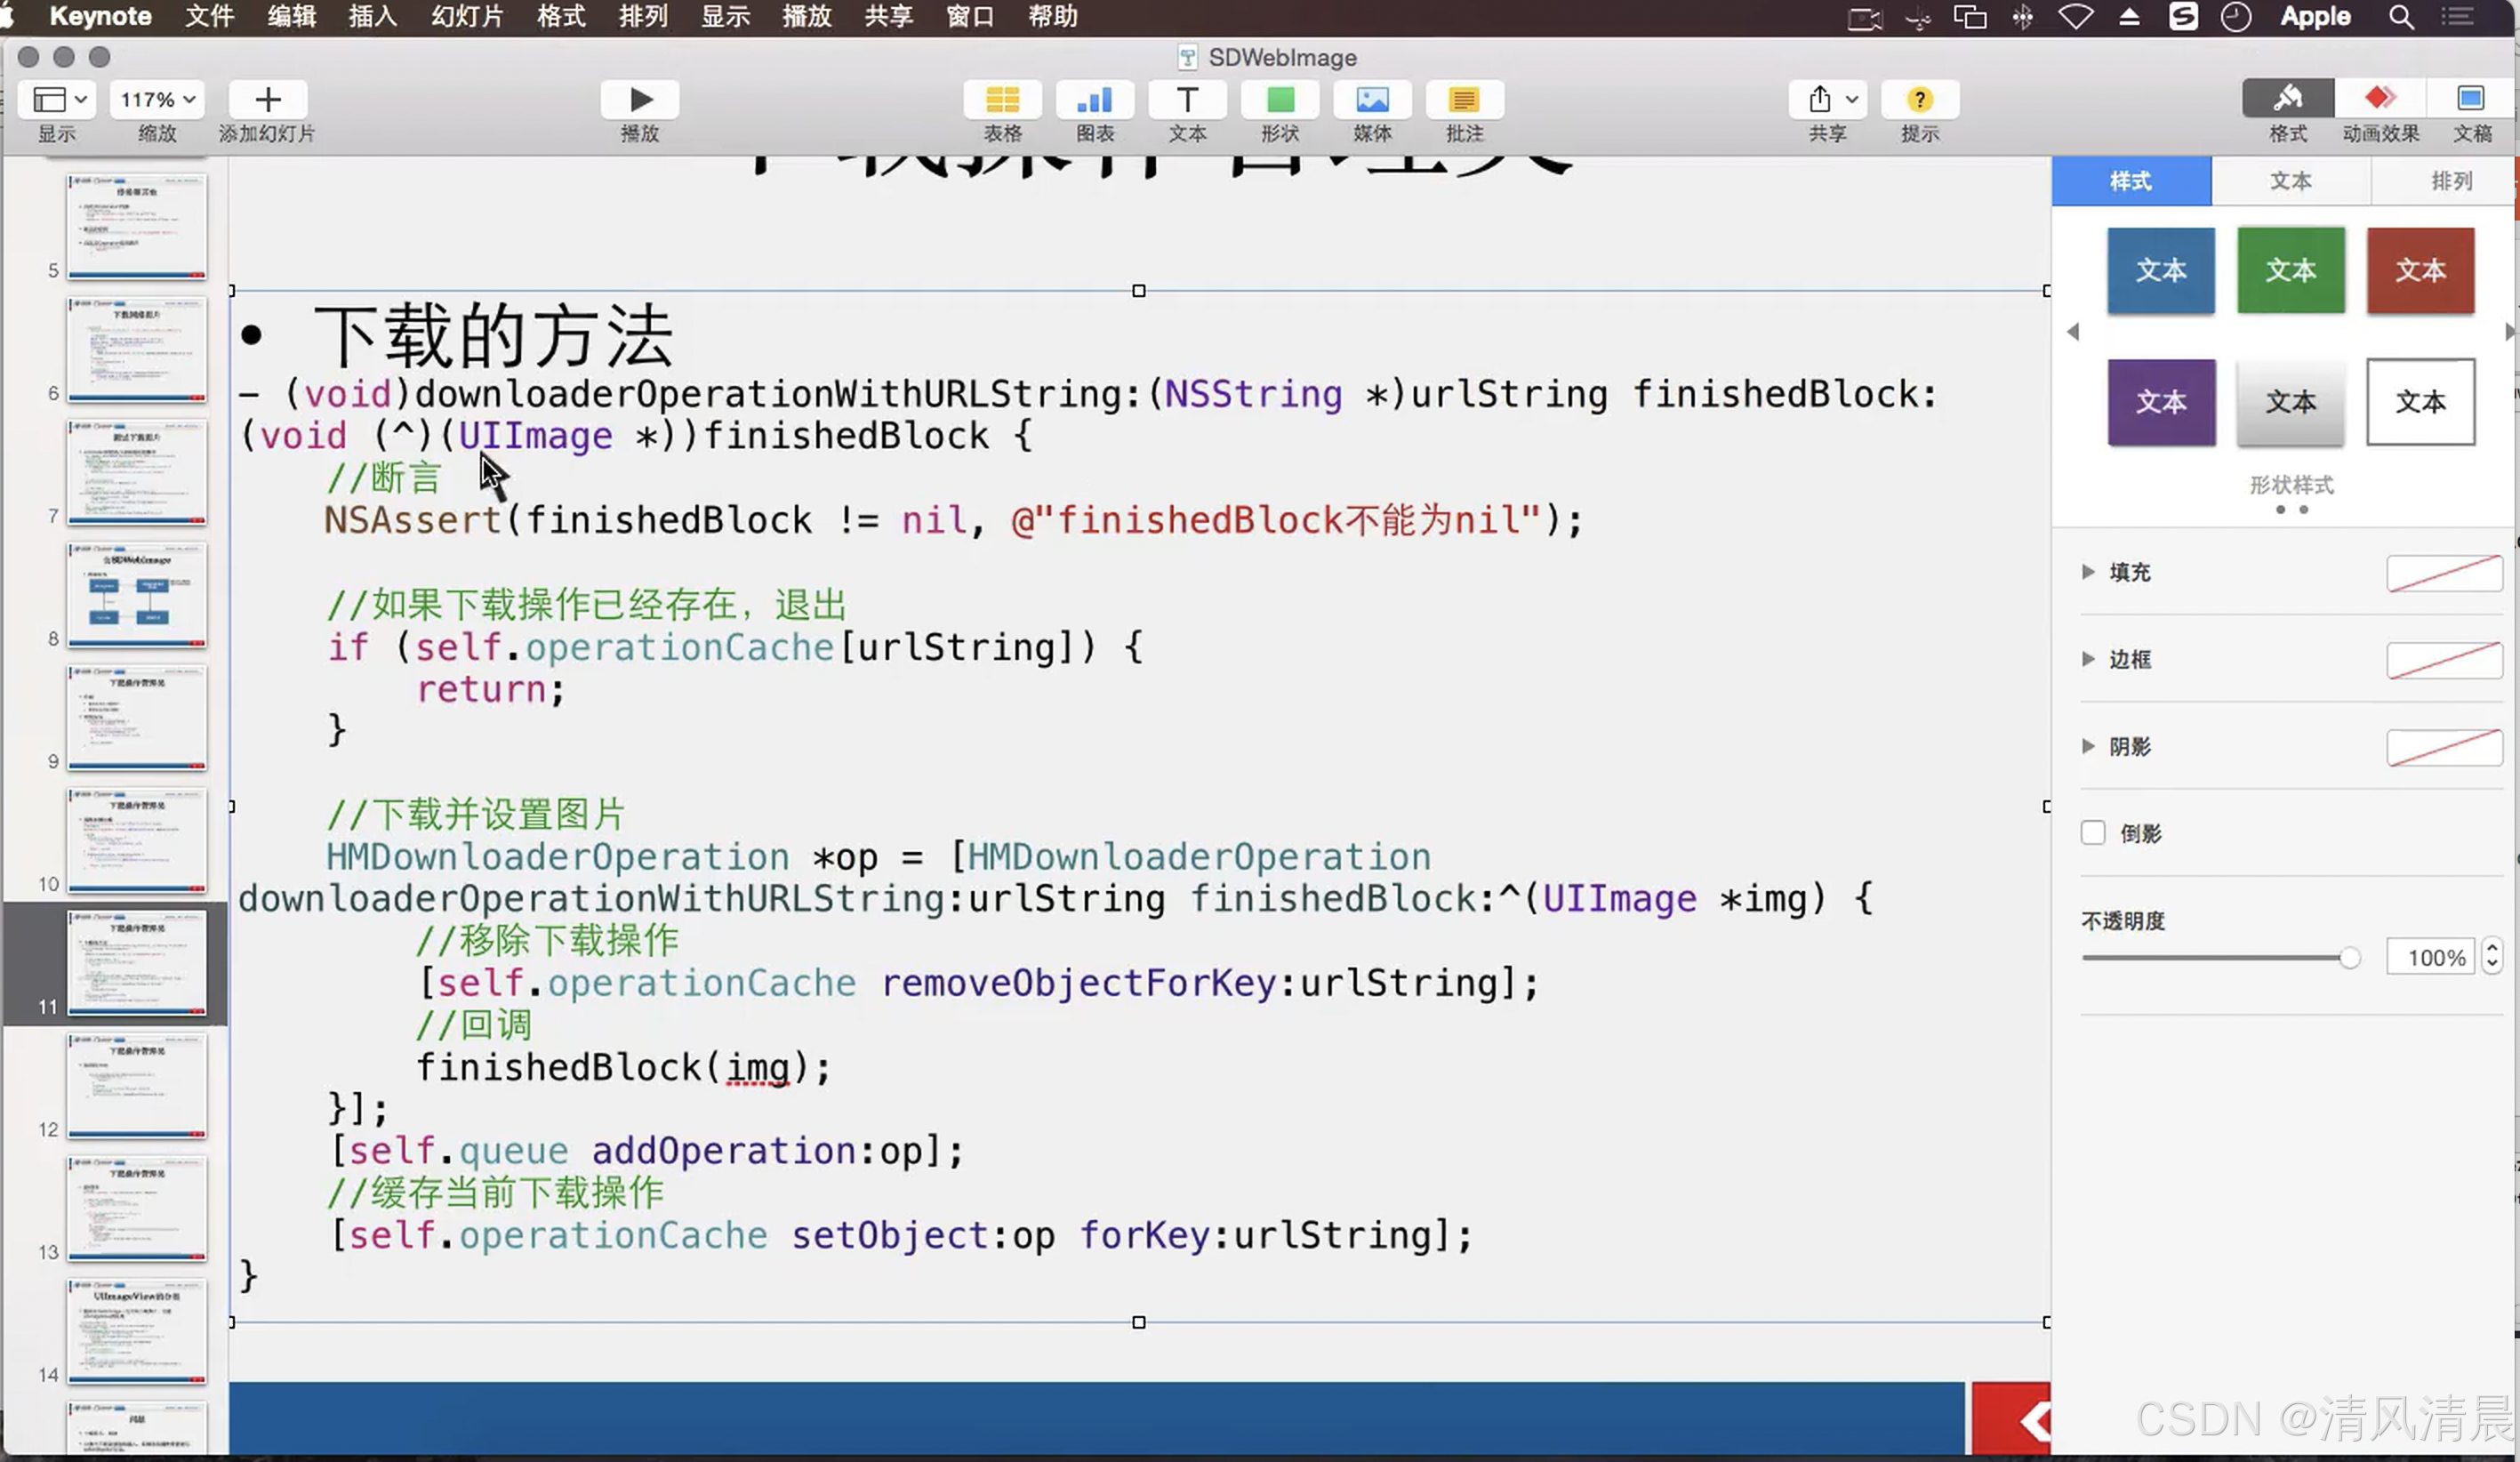The image size is (2520, 1462).
Task: Expand the 阴影 shadow disclosure triangle
Action: (2088, 746)
